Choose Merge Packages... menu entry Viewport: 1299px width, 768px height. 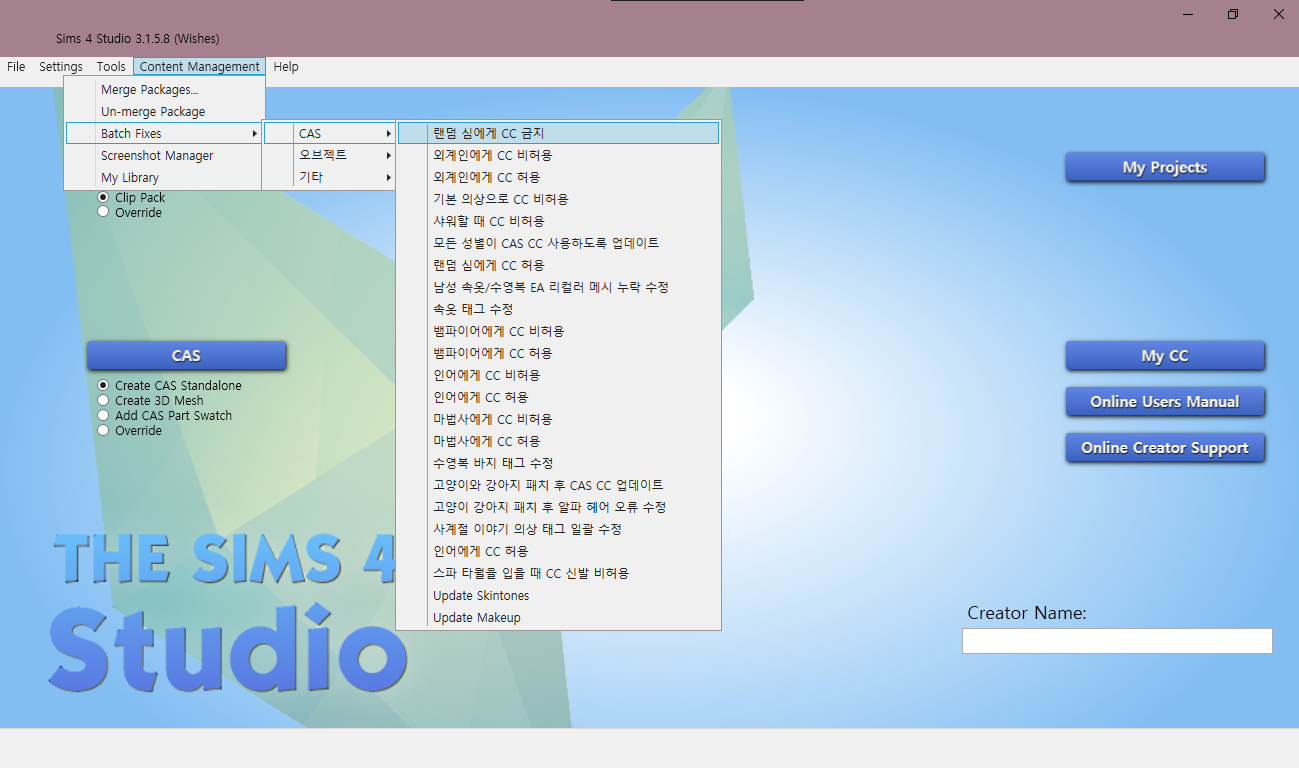[x=165, y=90]
